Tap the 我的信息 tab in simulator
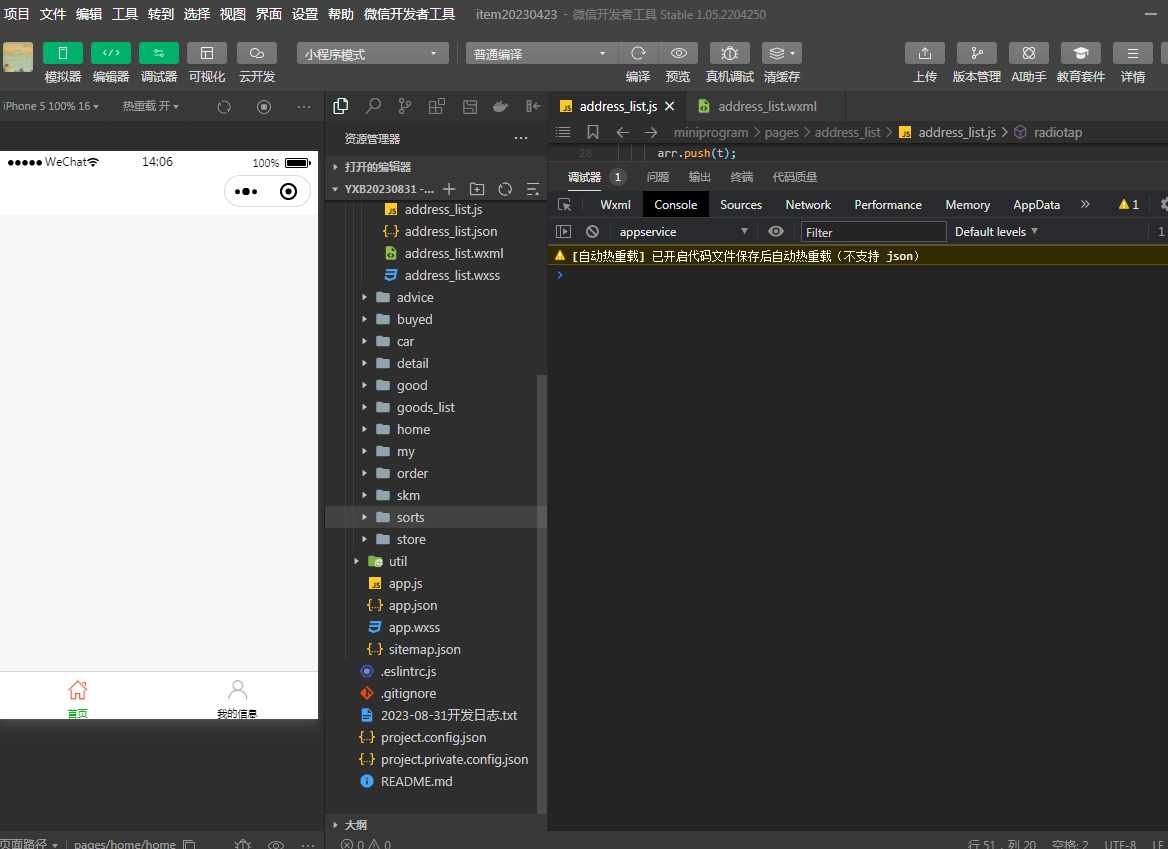This screenshot has width=1168, height=849. [x=237, y=698]
